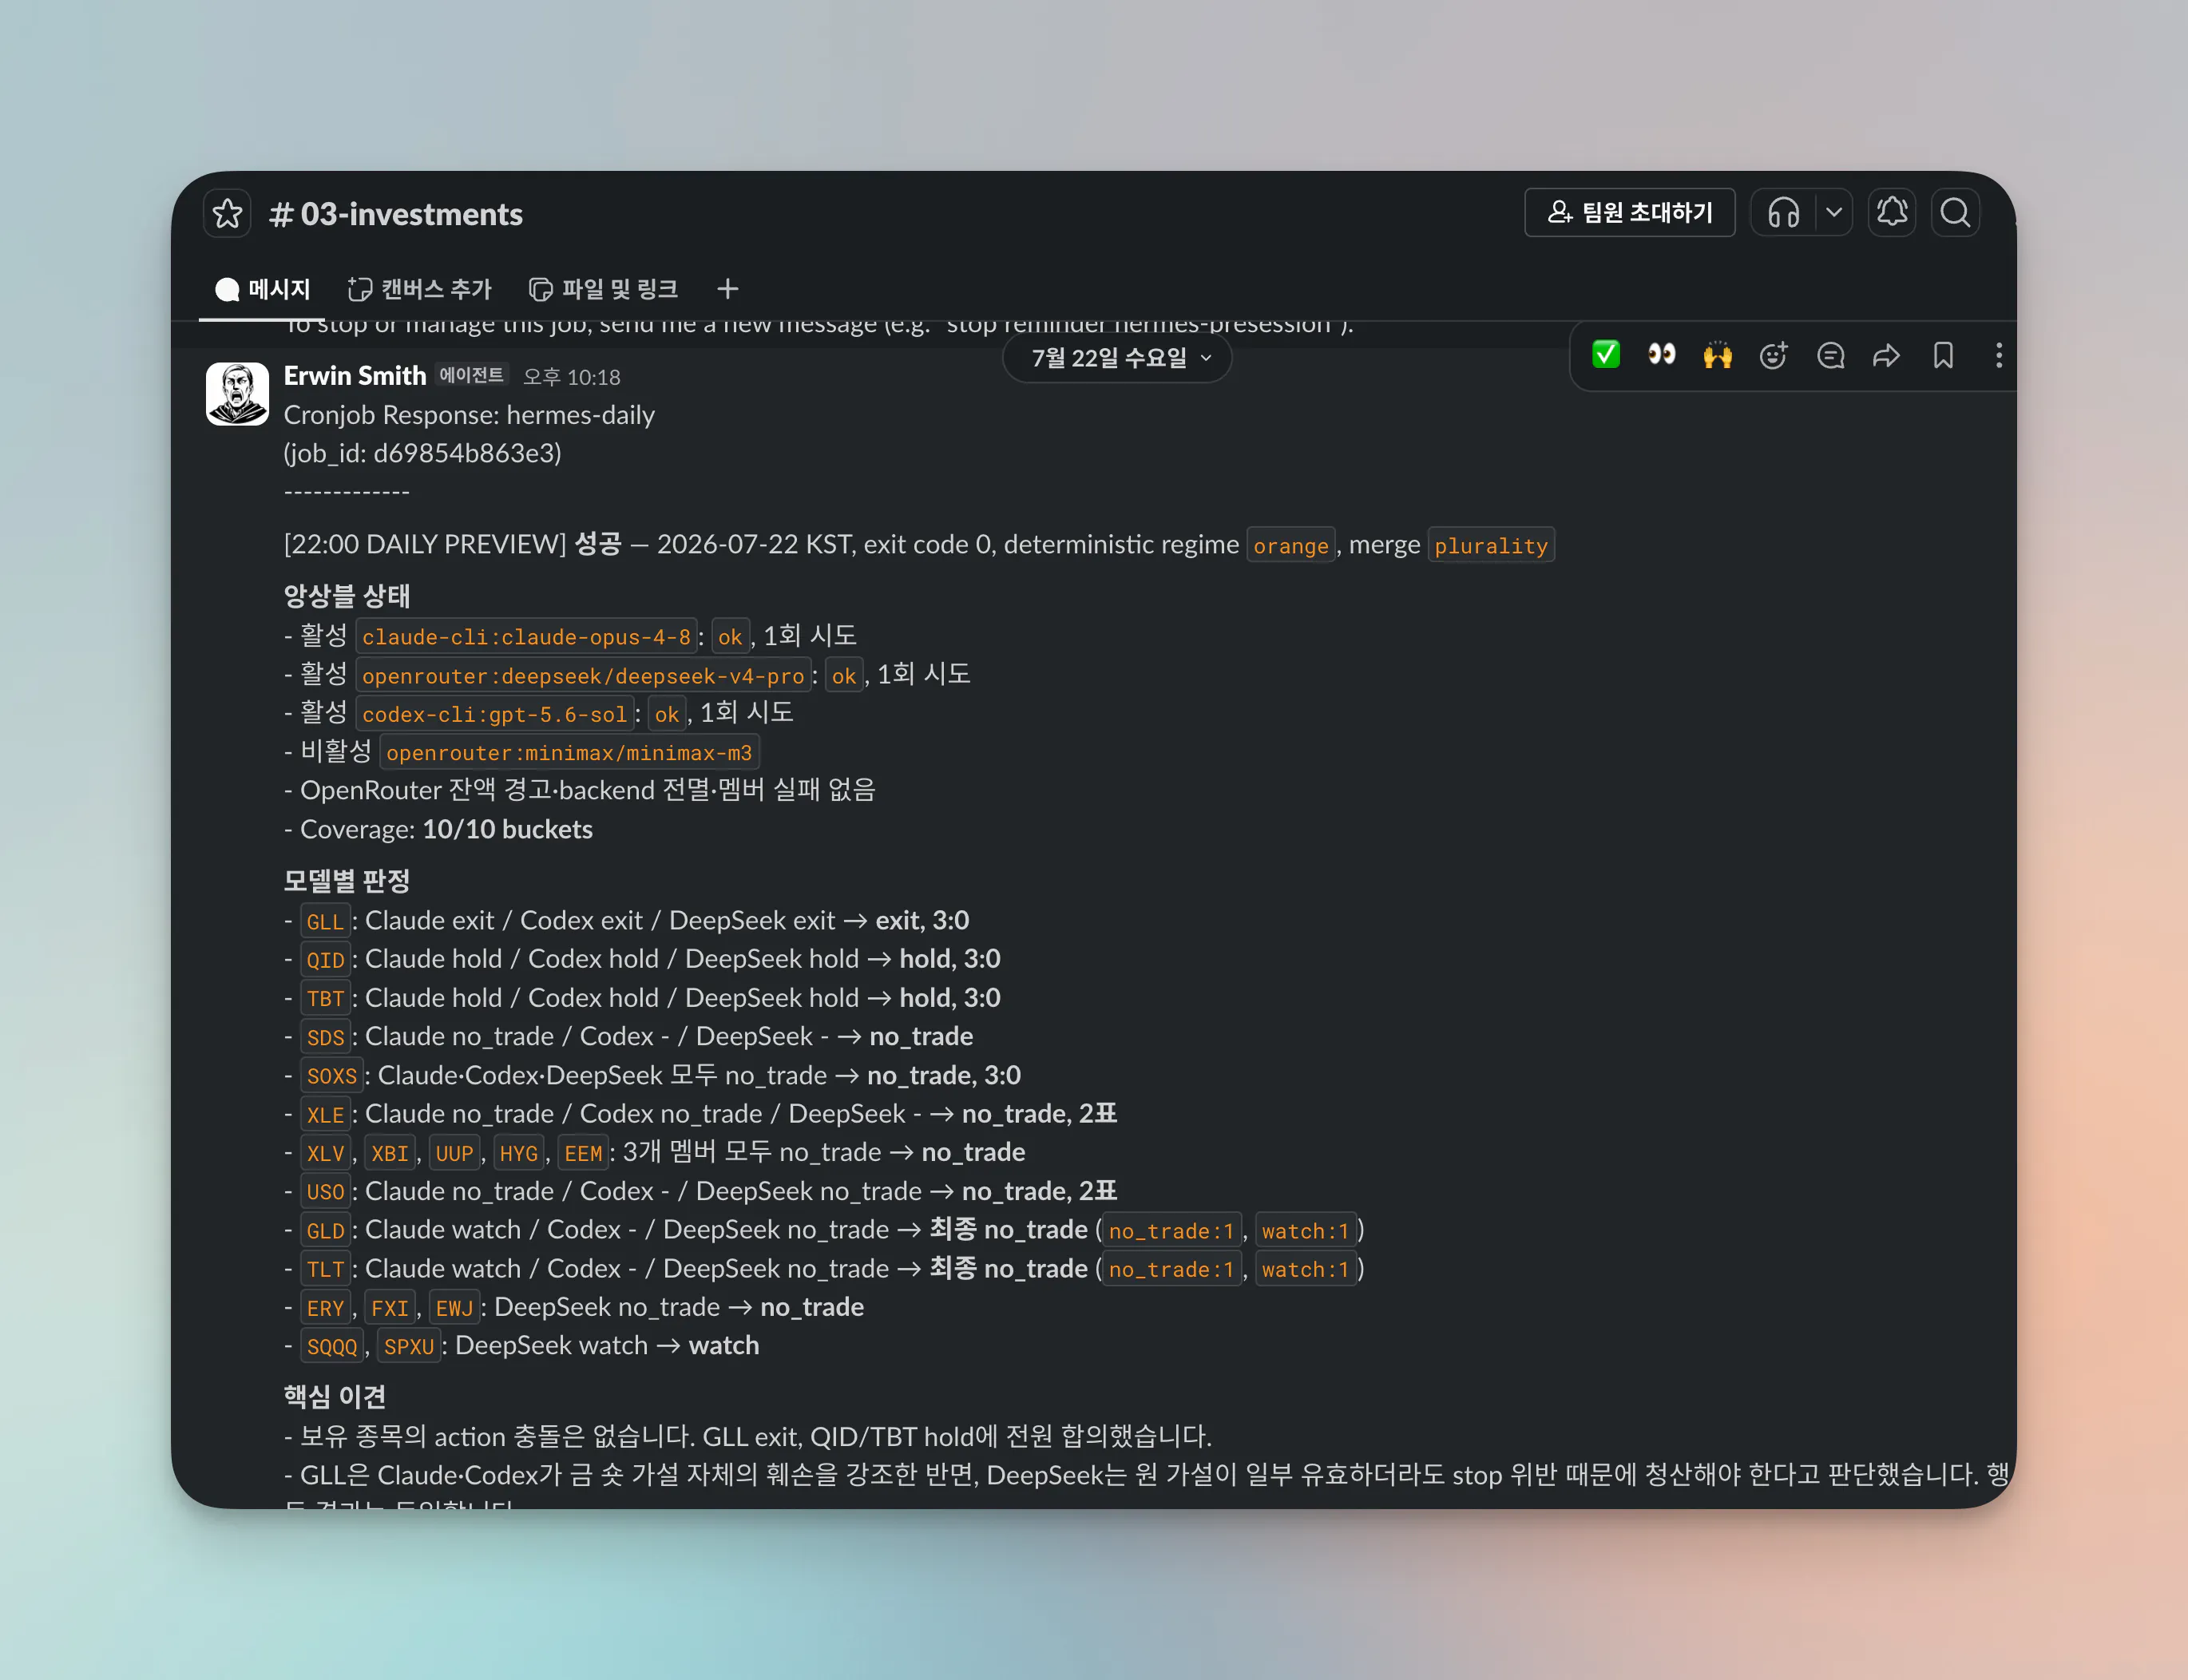The height and width of the screenshot is (1680, 2188).
Task: Open the 파일 및 링크 tab
Action: click(603, 290)
